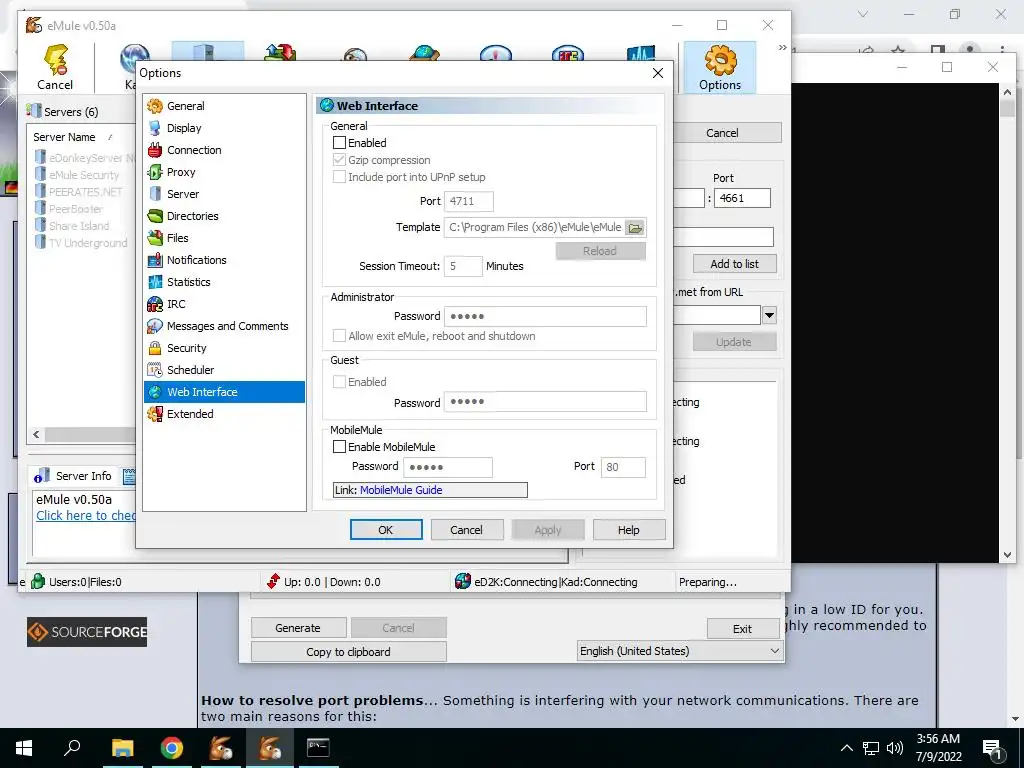The image size is (1024, 768).
Task: Toggle Include port into UPnP setup
Action: 339,177
